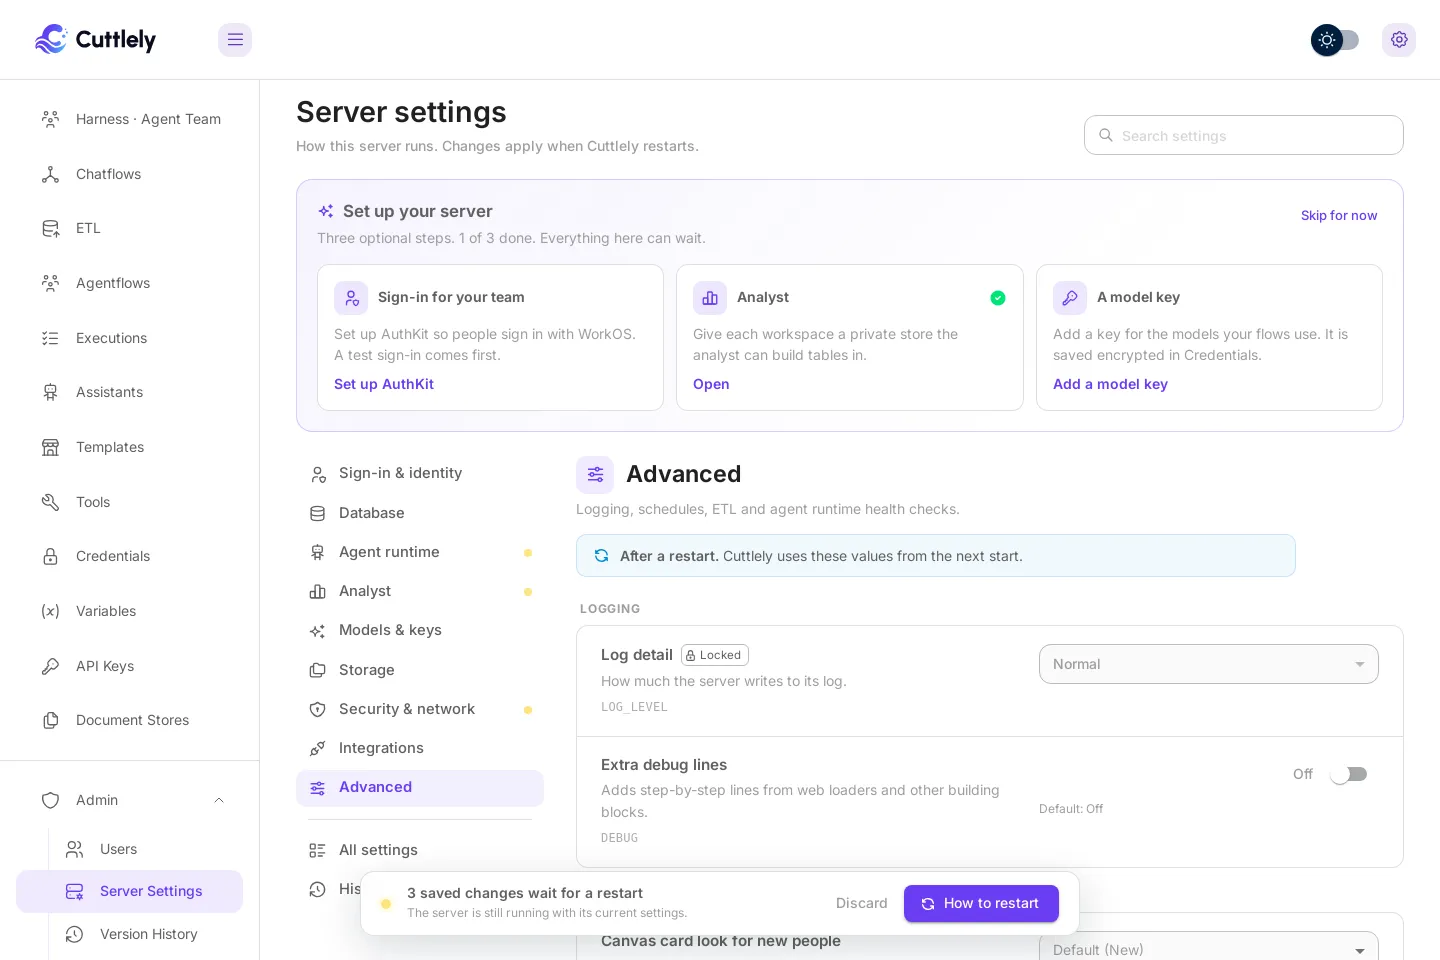
Task: Toggle the light/dark theme switch
Action: [1335, 40]
